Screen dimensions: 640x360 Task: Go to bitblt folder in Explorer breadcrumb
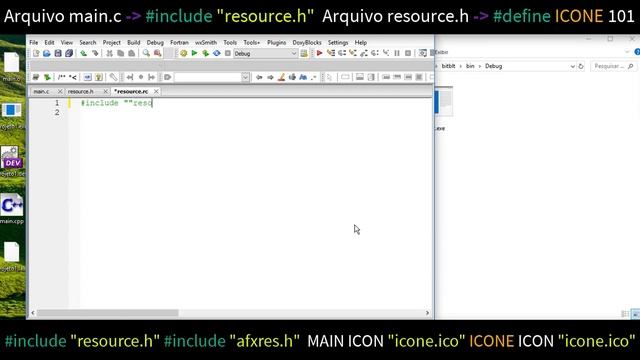pyautogui.click(x=448, y=66)
